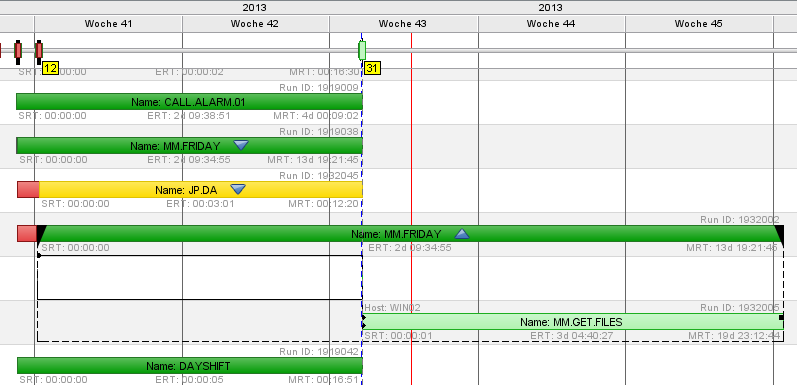
Task: Click the black end handle of MM.GET.FILES bar
Action: (x=781, y=318)
